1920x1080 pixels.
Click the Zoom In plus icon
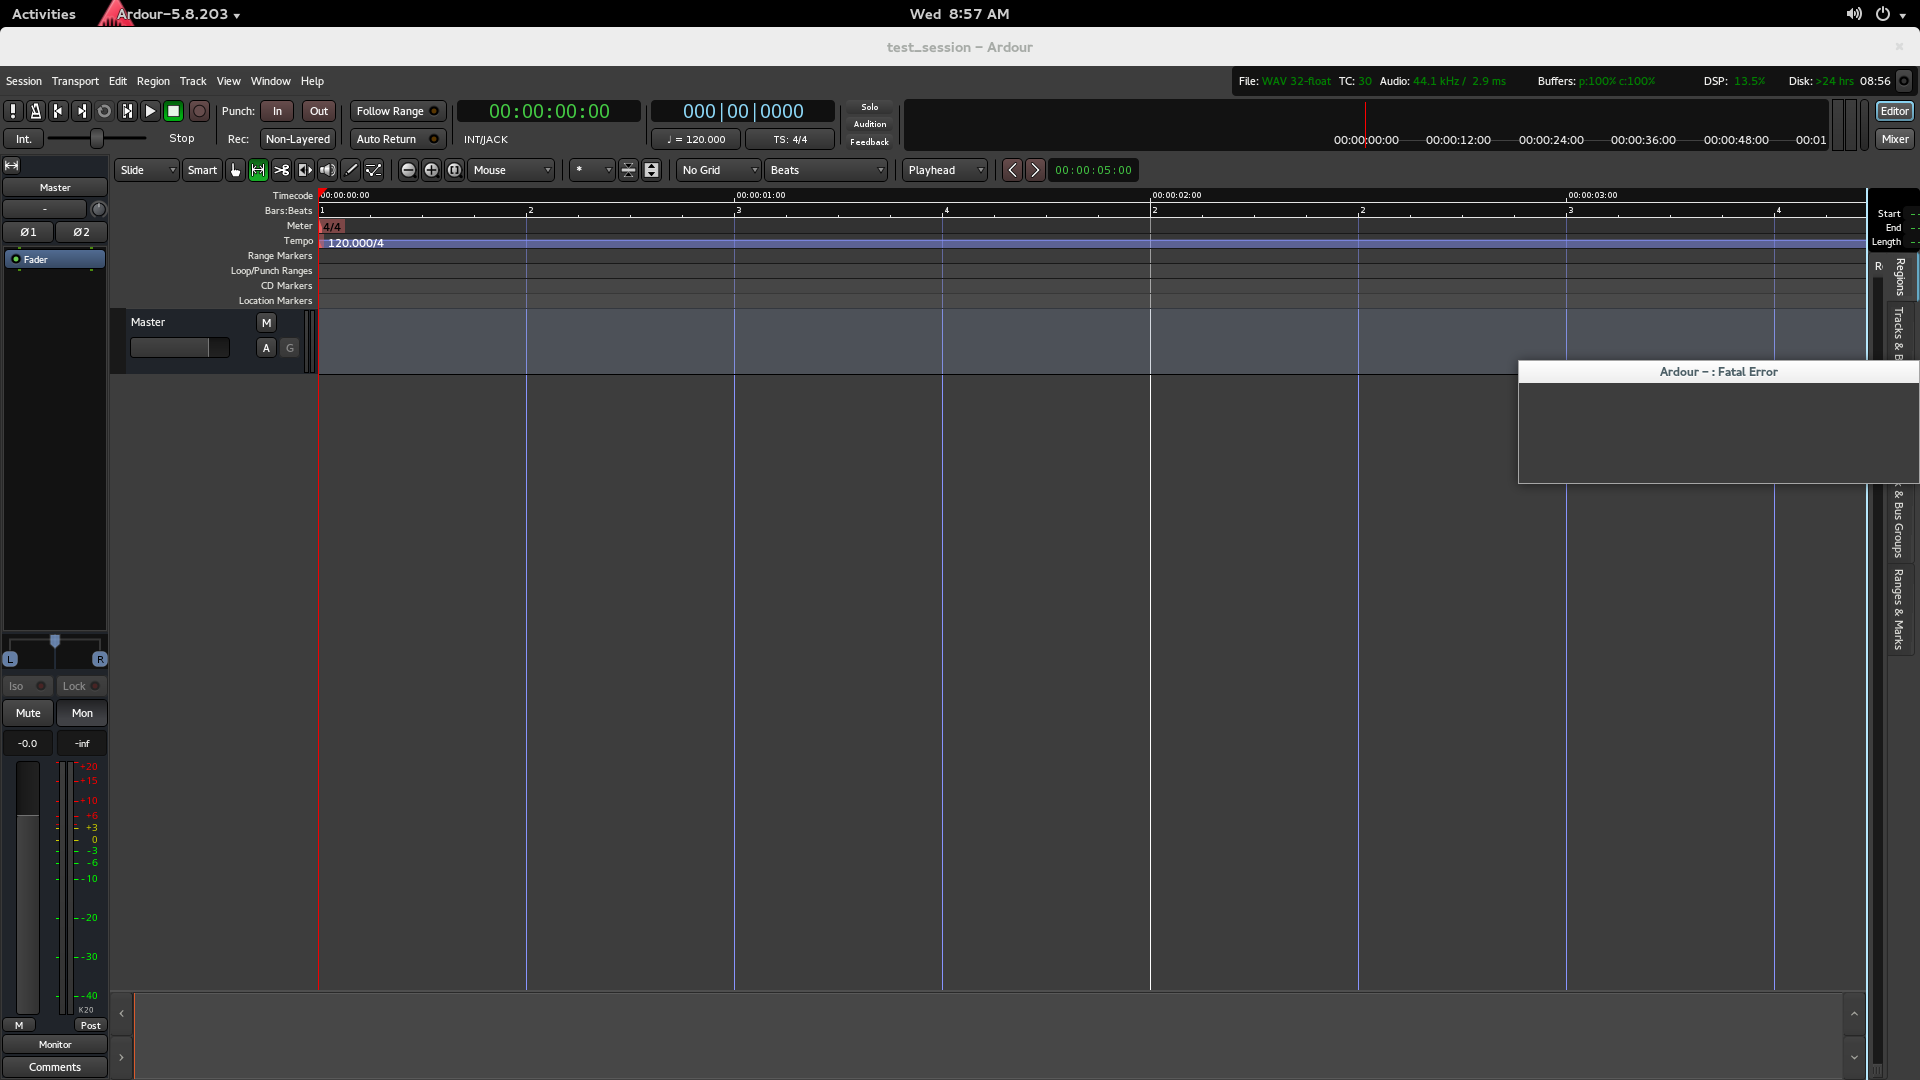point(431,170)
